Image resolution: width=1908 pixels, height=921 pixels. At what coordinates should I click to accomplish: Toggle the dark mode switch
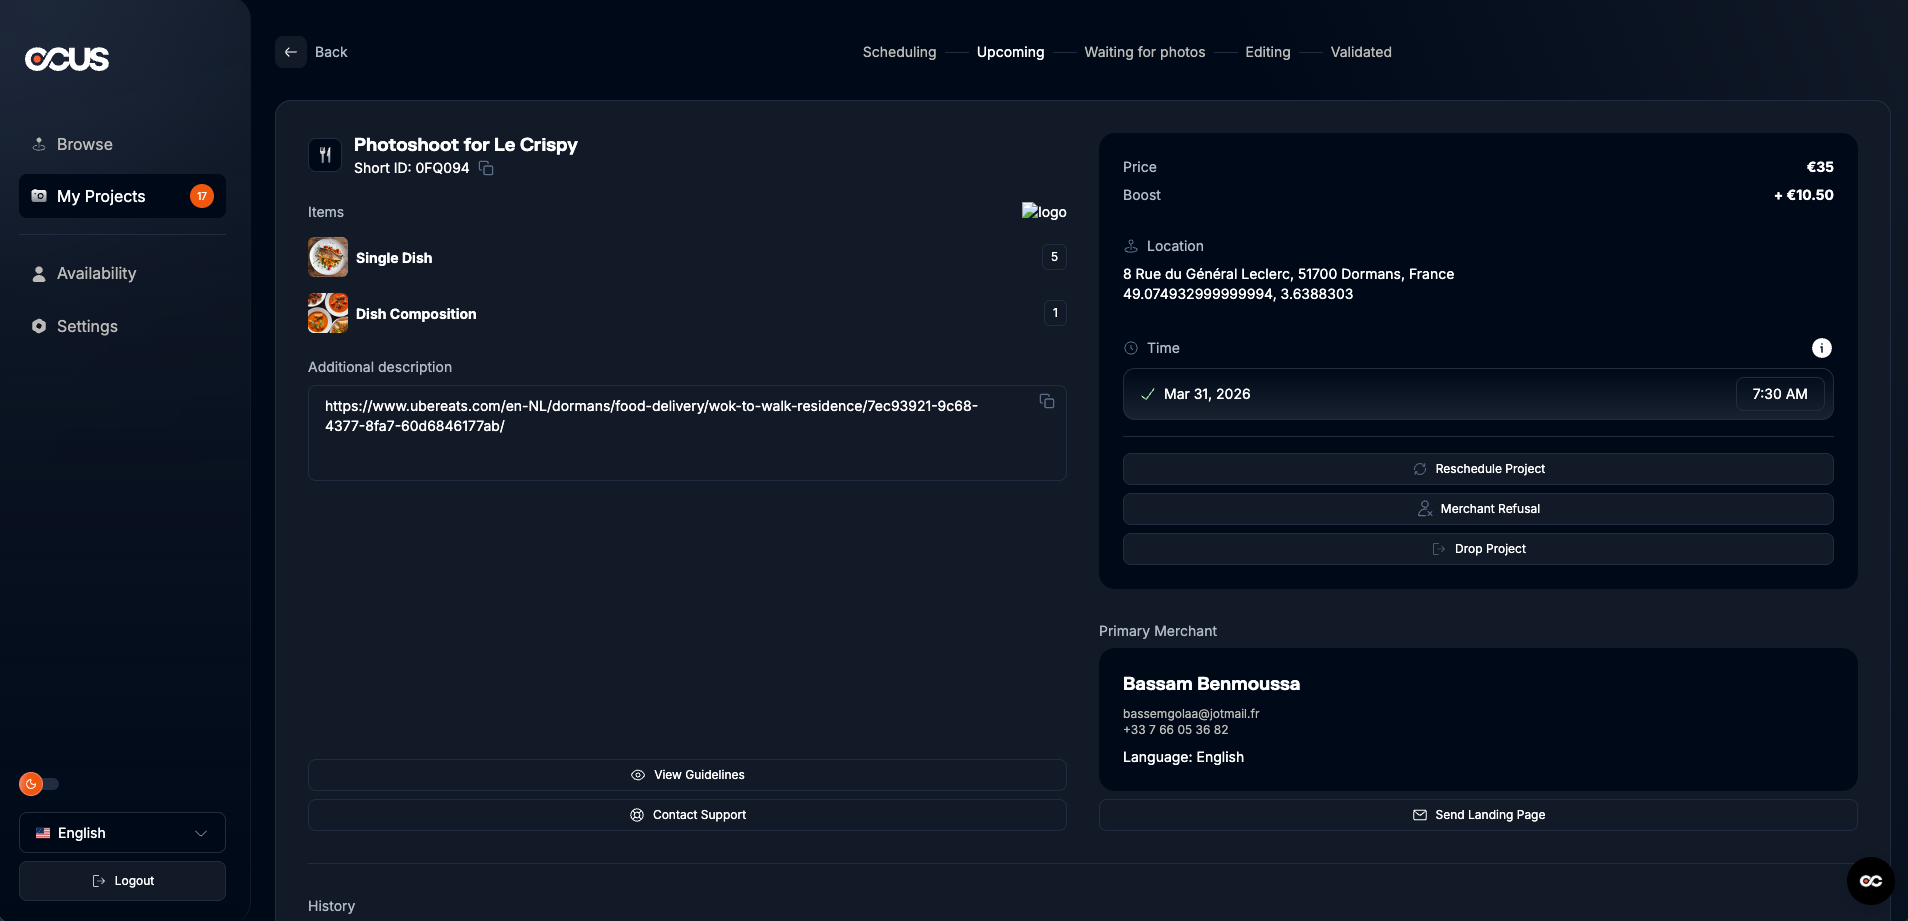(40, 784)
